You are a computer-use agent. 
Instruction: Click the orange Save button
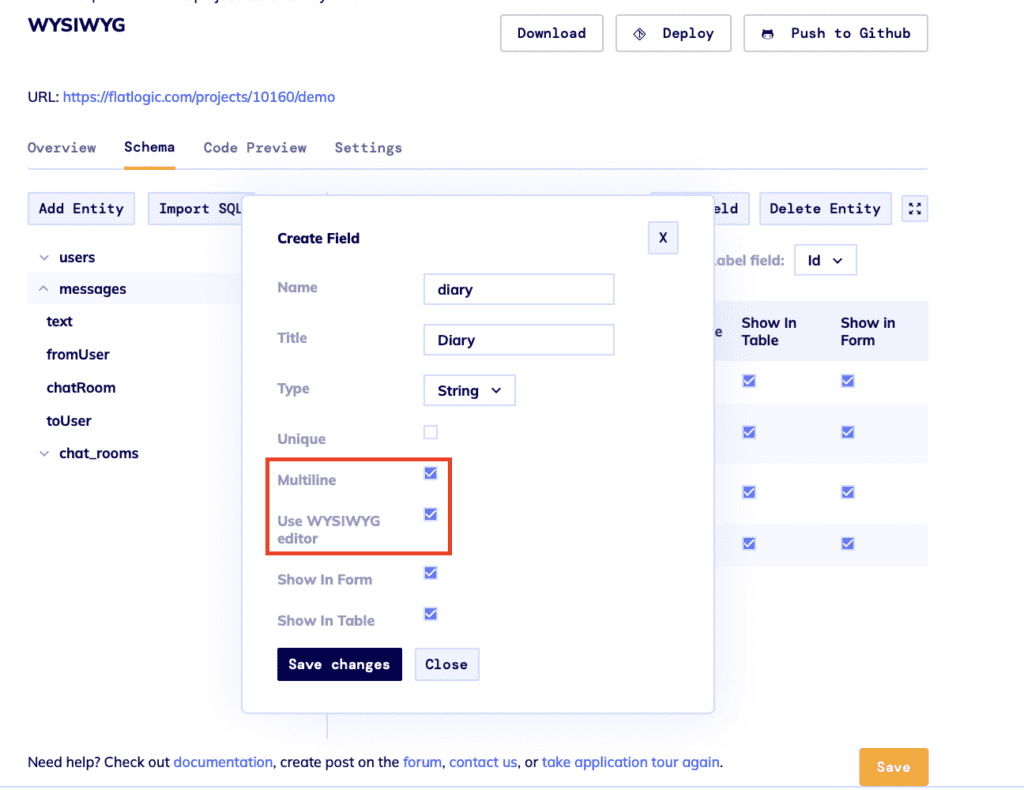click(x=893, y=767)
